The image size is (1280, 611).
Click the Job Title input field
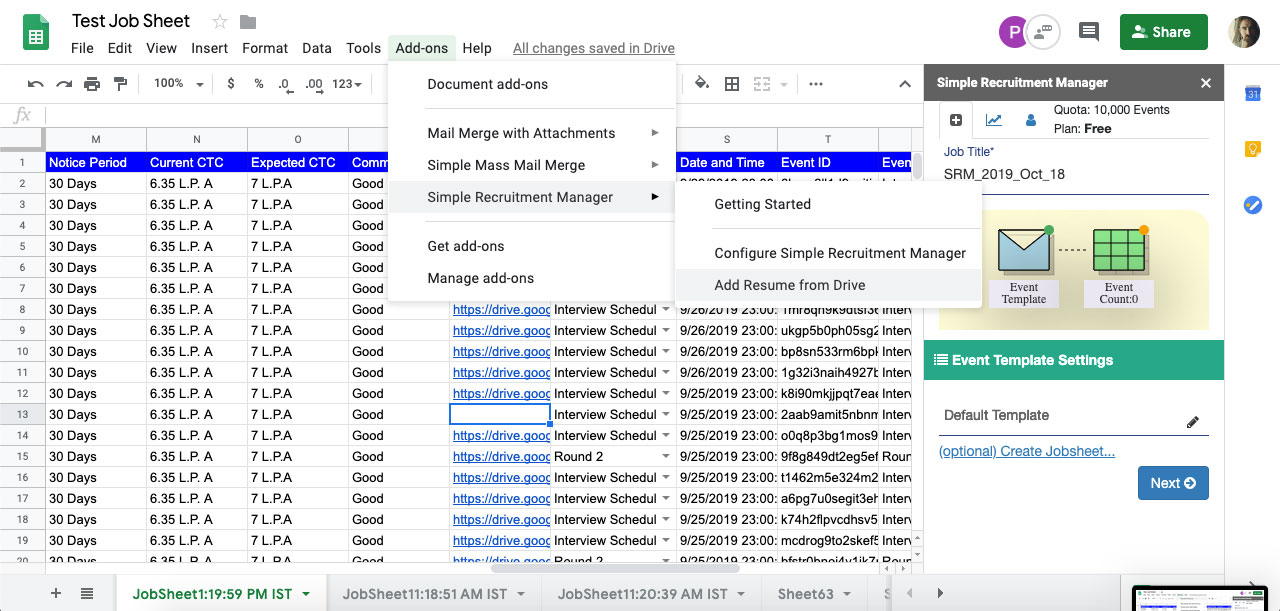click(1076, 174)
